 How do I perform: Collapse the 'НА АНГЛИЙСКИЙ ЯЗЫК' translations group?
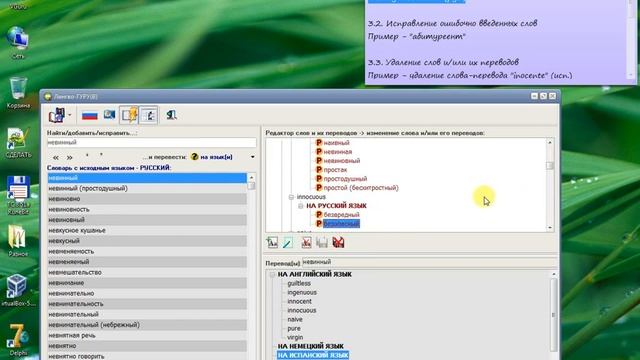[x=272, y=275]
